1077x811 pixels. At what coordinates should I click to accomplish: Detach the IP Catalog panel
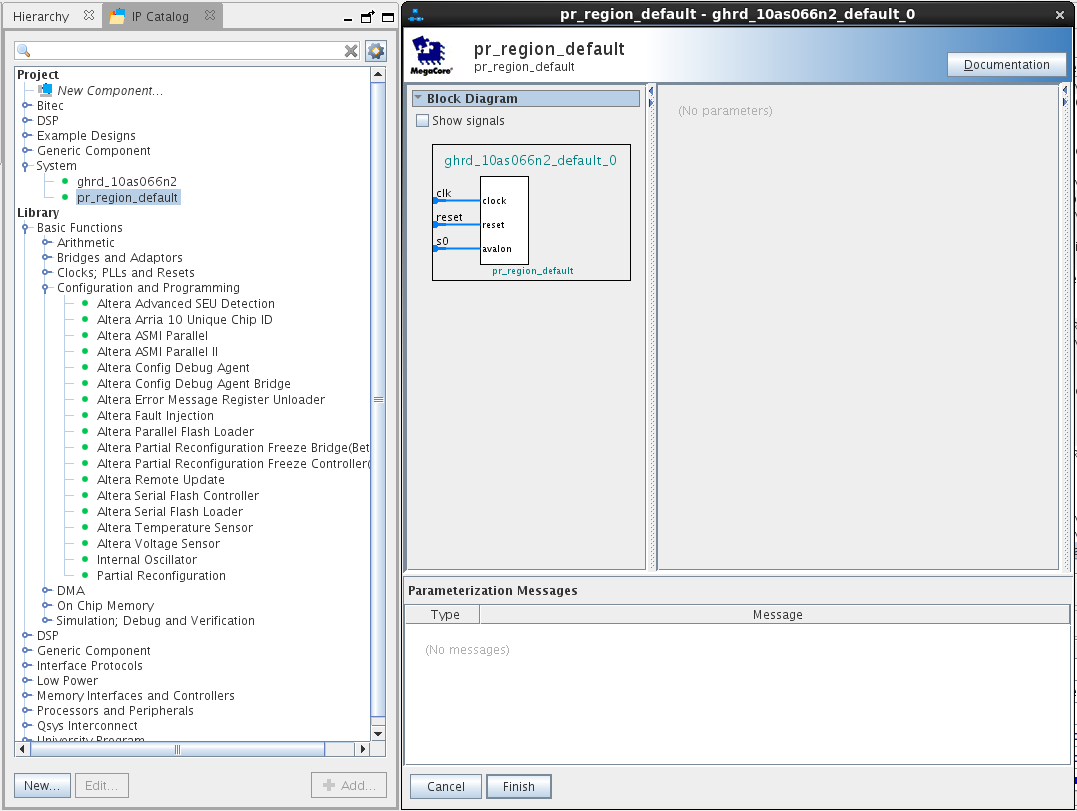coord(368,17)
